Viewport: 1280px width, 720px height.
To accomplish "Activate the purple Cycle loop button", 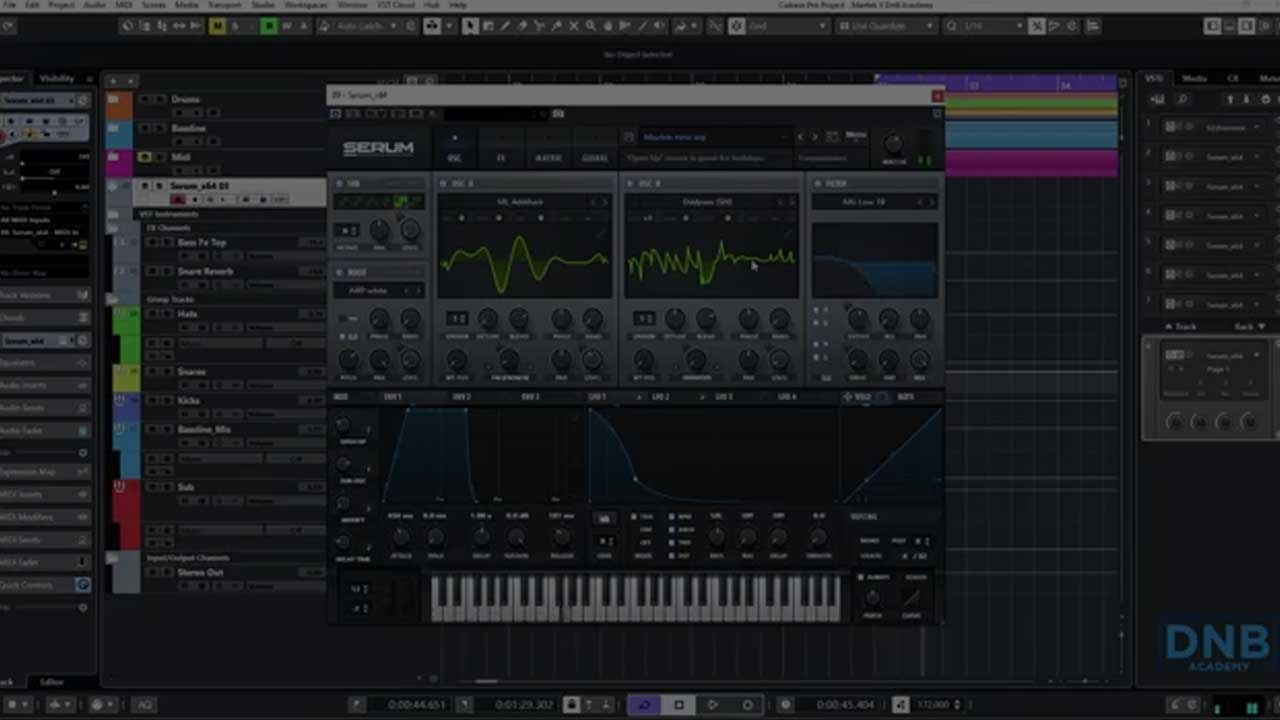I will click(x=644, y=705).
